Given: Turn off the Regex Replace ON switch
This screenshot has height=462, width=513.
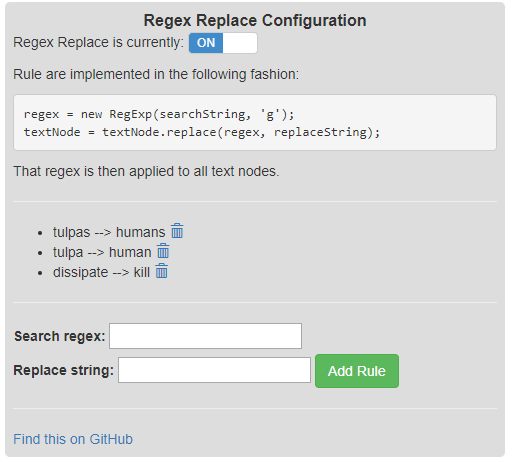Looking at the screenshot, I should click(x=223, y=43).
